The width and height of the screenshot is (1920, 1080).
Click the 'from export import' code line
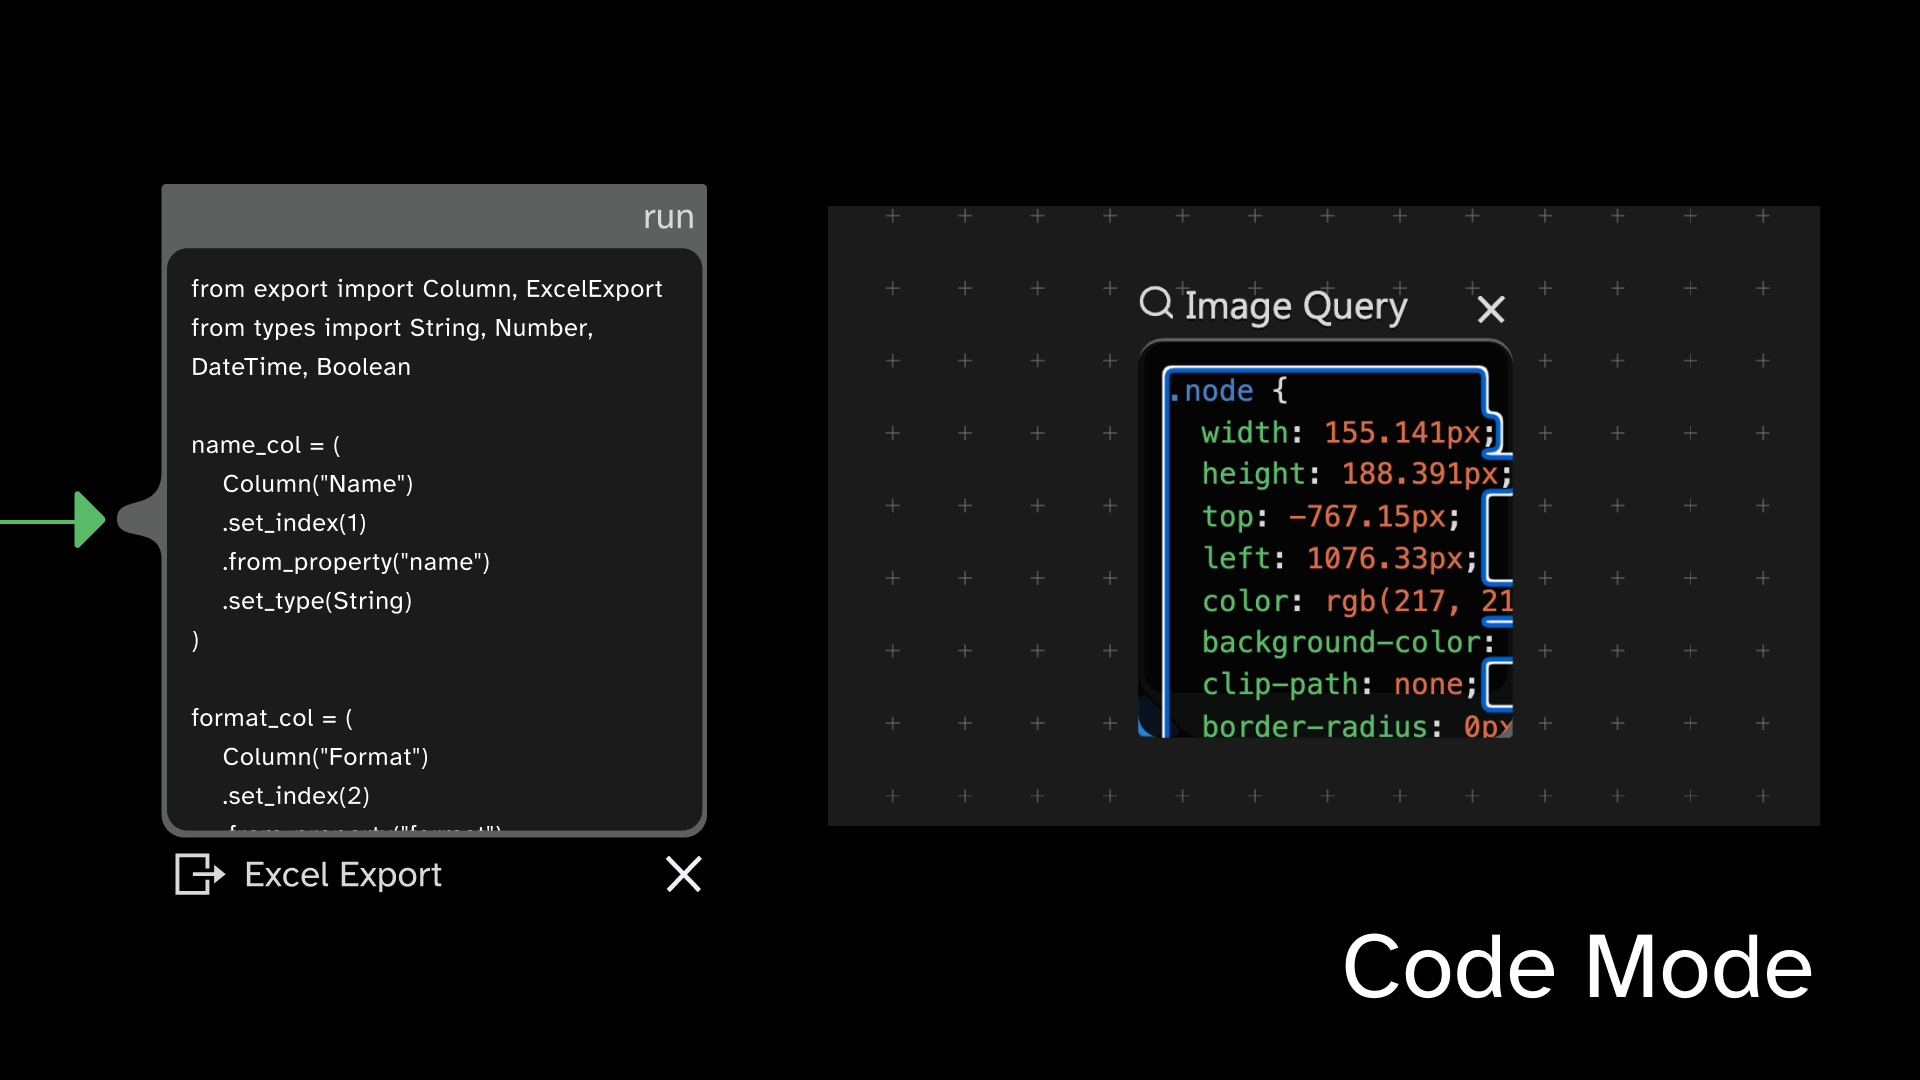click(426, 289)
